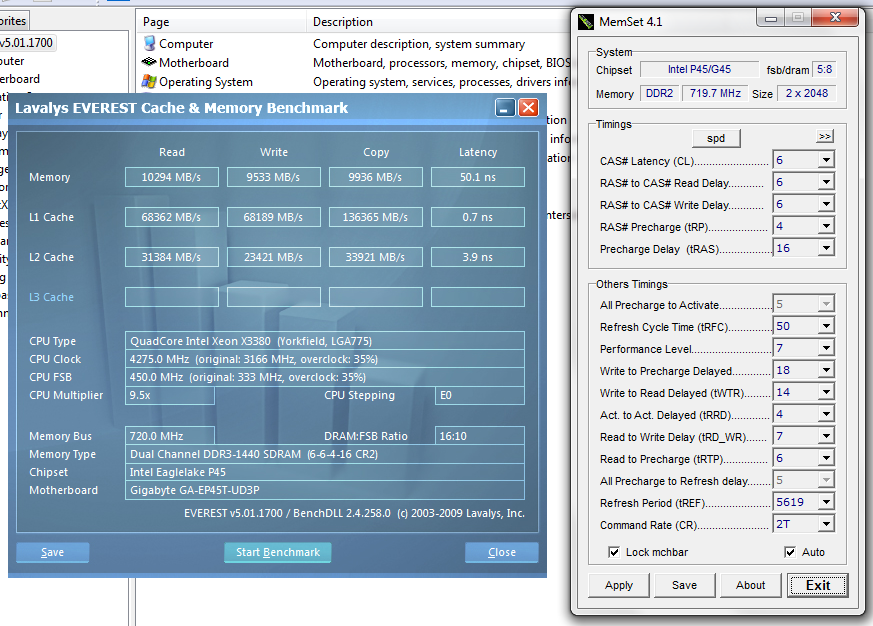Click the Memory Latency value 50.1 ns

(478, 177)
